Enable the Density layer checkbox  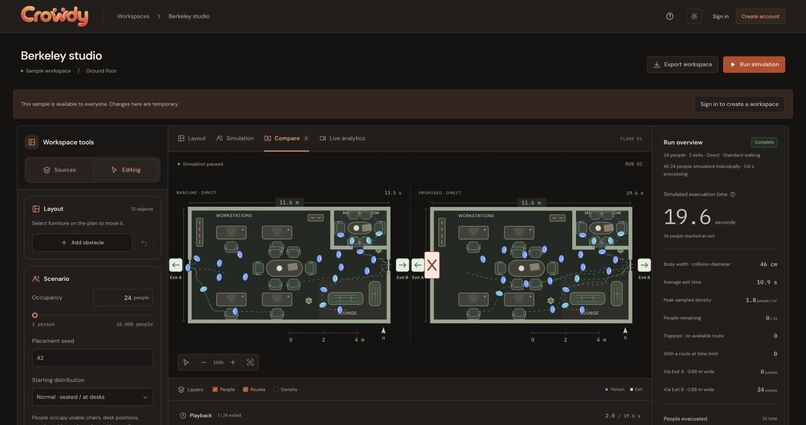coord(276,390)
